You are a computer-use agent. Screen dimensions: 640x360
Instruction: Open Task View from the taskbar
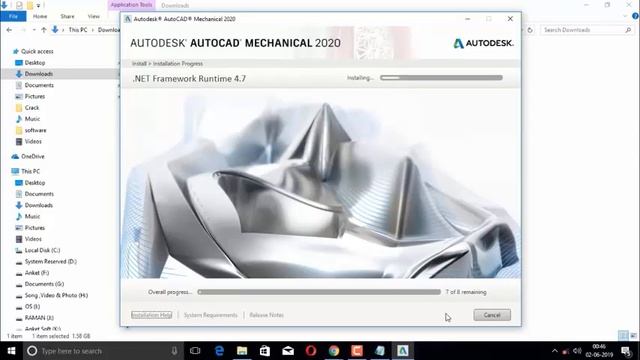point(195,351)
